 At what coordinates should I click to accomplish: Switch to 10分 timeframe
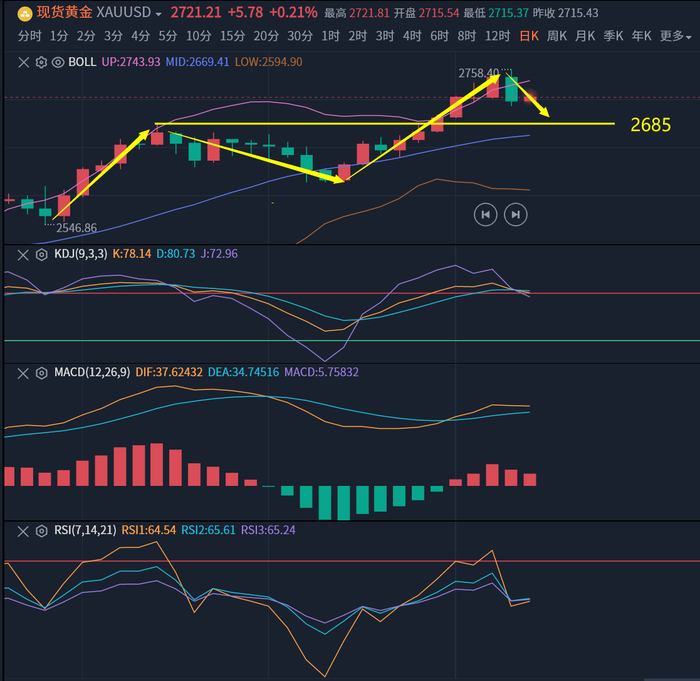(x=199, y=36)
